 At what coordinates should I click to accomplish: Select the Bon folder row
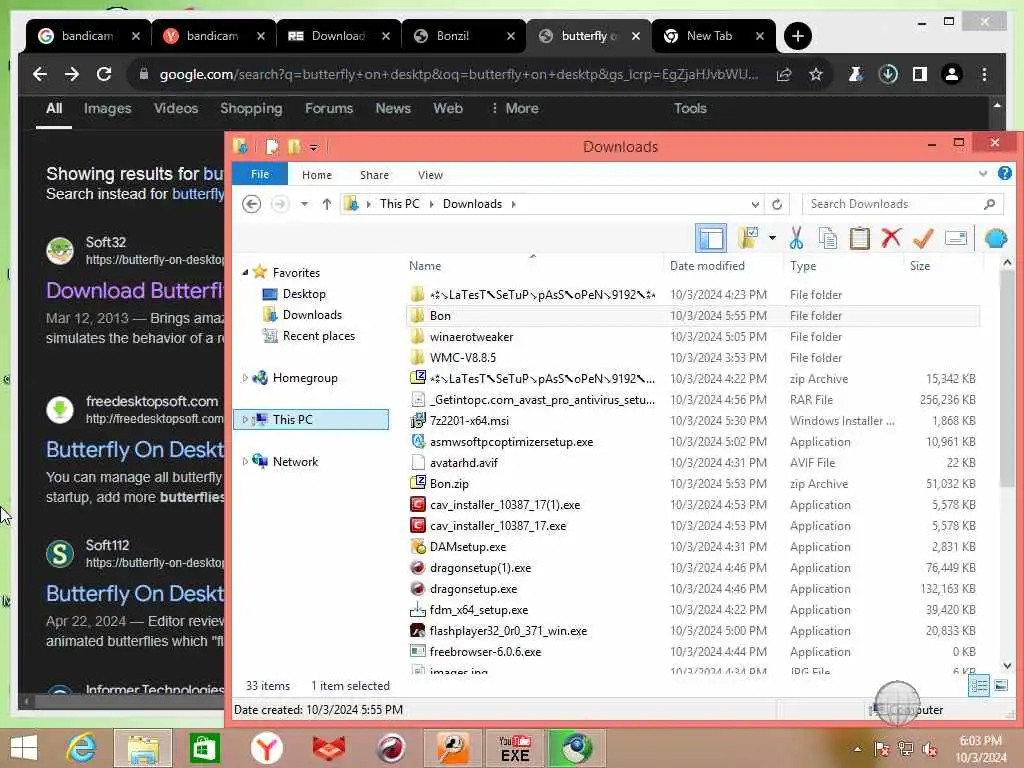coord(693,315)
